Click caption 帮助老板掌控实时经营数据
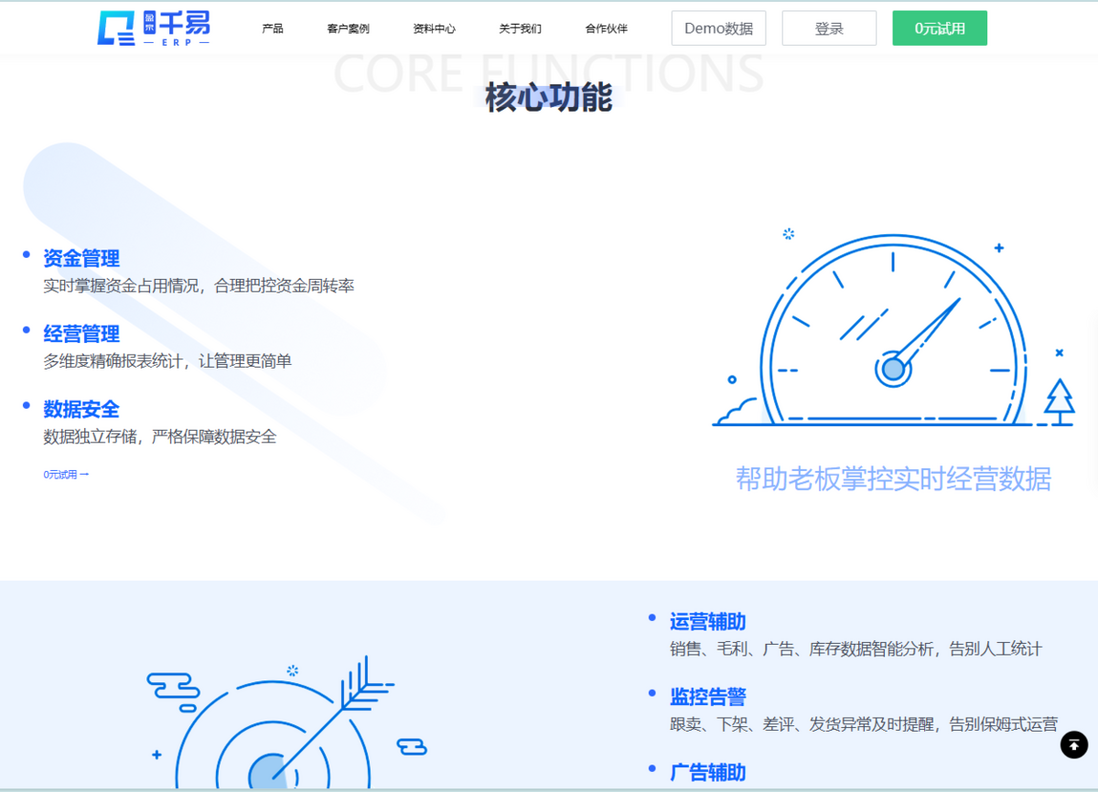This screenshot has height=792, width=1098. (x=894, y=480)
